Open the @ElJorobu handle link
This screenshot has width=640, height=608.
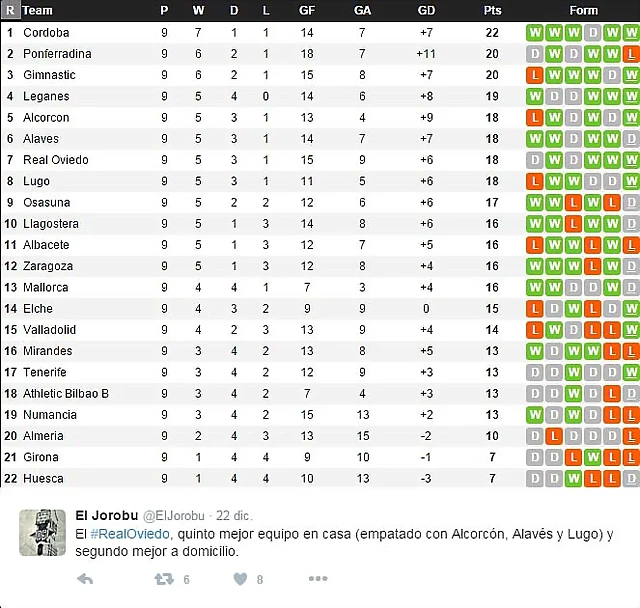point(173,516)
